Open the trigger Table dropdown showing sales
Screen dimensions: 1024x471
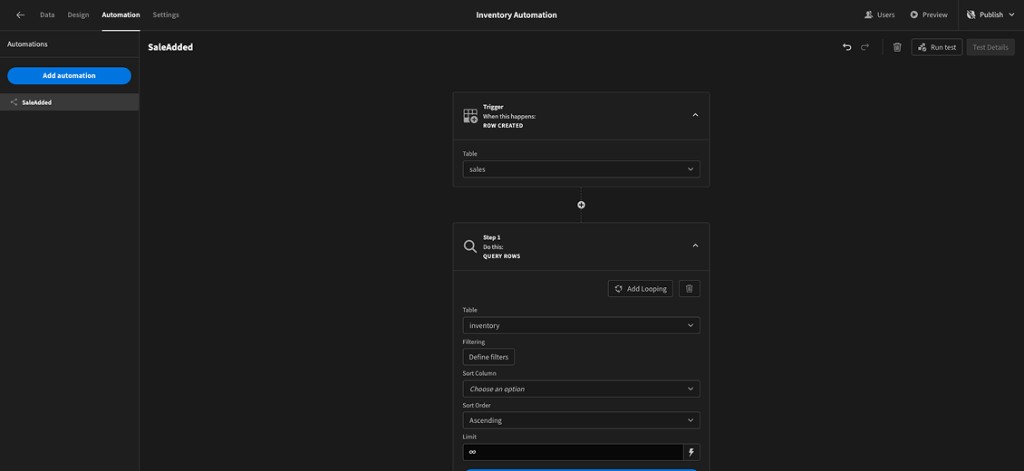[x=581, y=169]
